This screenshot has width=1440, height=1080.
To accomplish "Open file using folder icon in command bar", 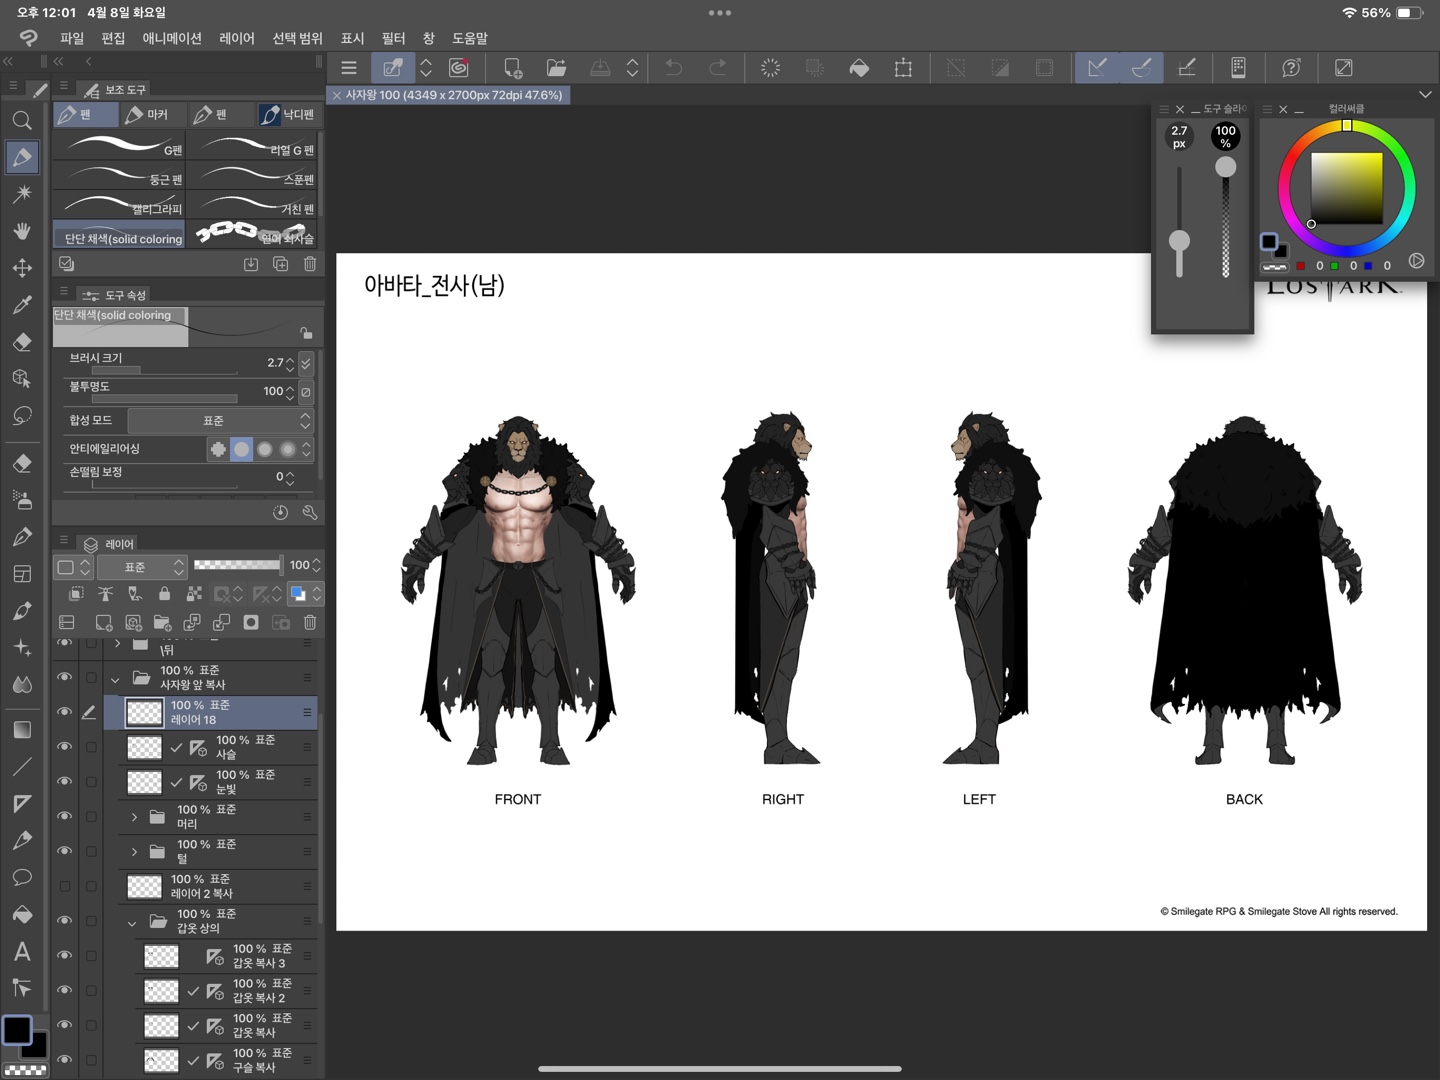I will point(556,68).
